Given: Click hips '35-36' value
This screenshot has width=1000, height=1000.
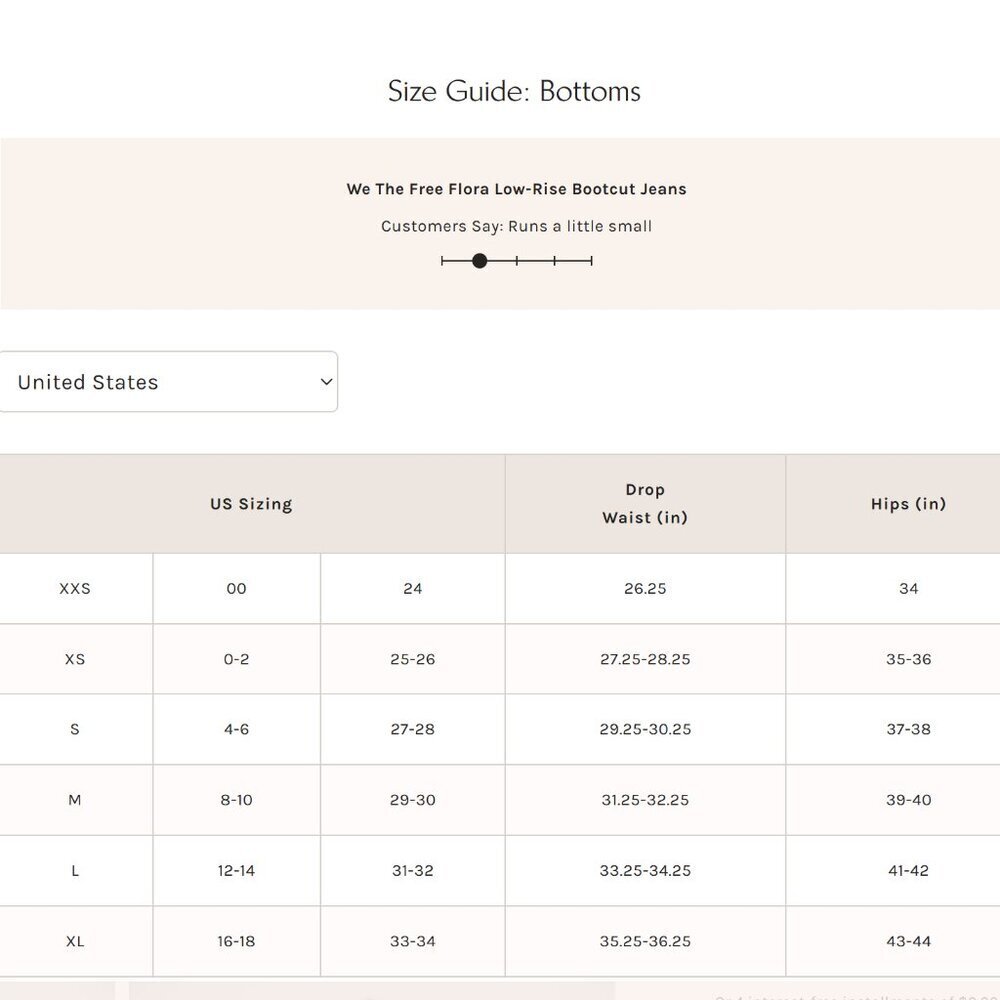Looking at the screenshot, I should coord(908,659).
